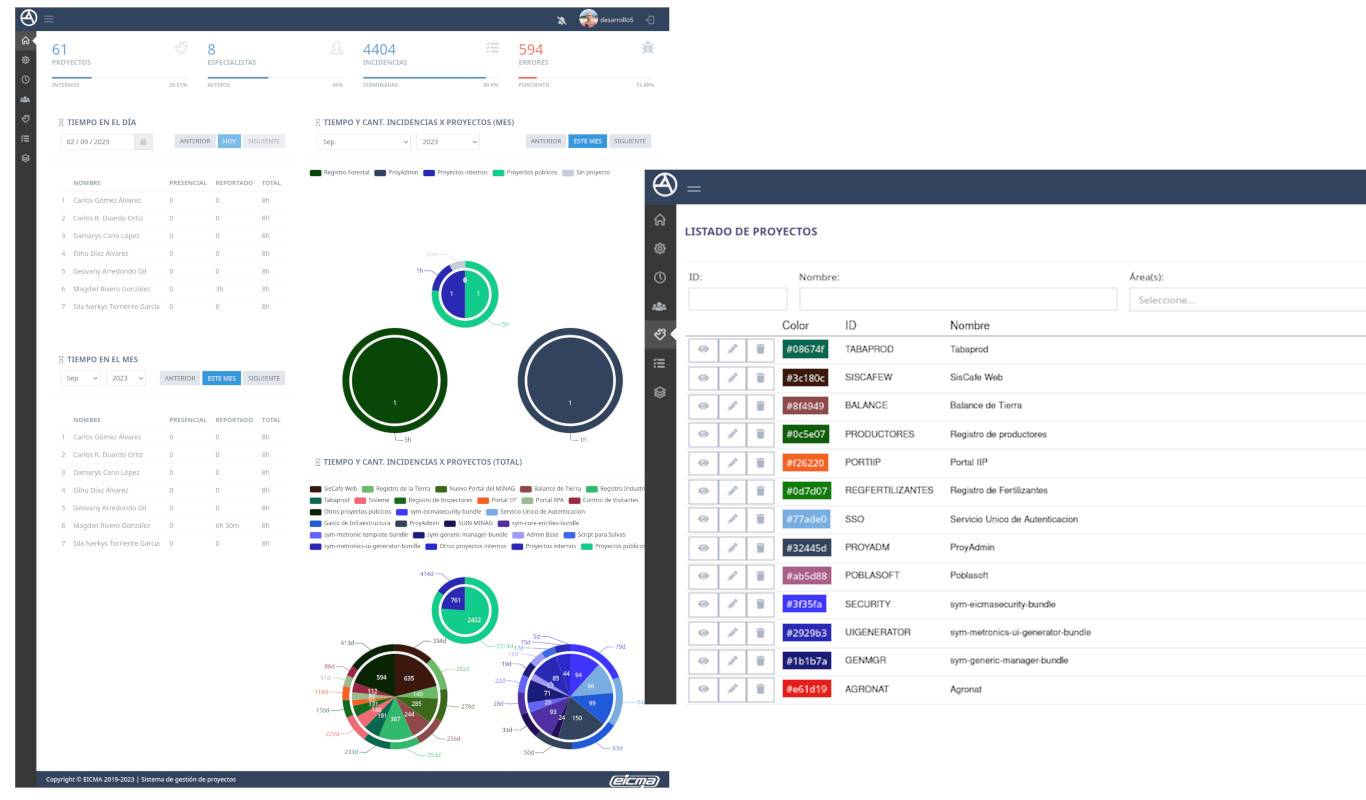Click the muted notifications bell icon
The width and height of the screenshot is (1366, 800).
(562, 20)
